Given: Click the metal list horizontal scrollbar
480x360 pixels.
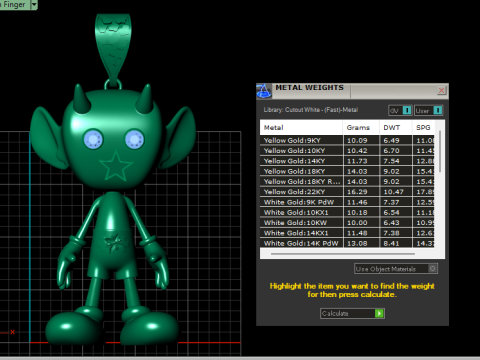Looking at the screenshot, I should click(x=343, y=254).
